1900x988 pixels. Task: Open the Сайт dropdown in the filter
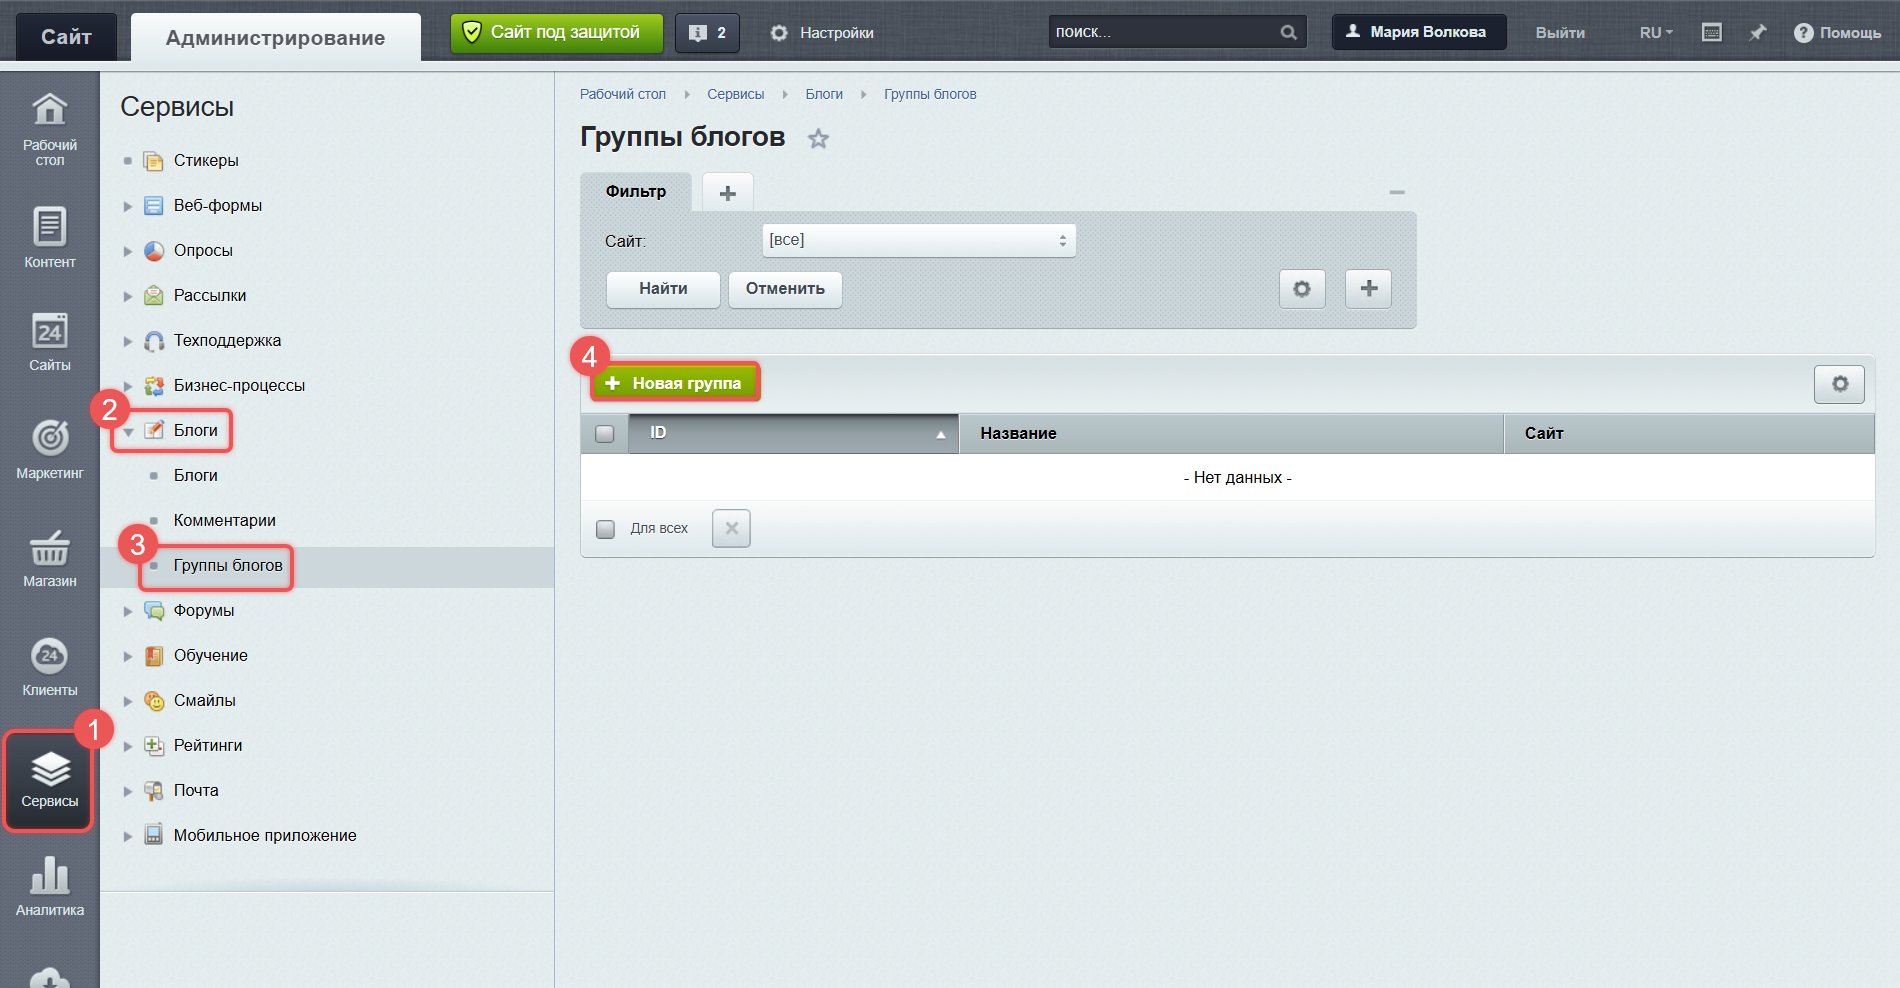[x=919, y=240]
